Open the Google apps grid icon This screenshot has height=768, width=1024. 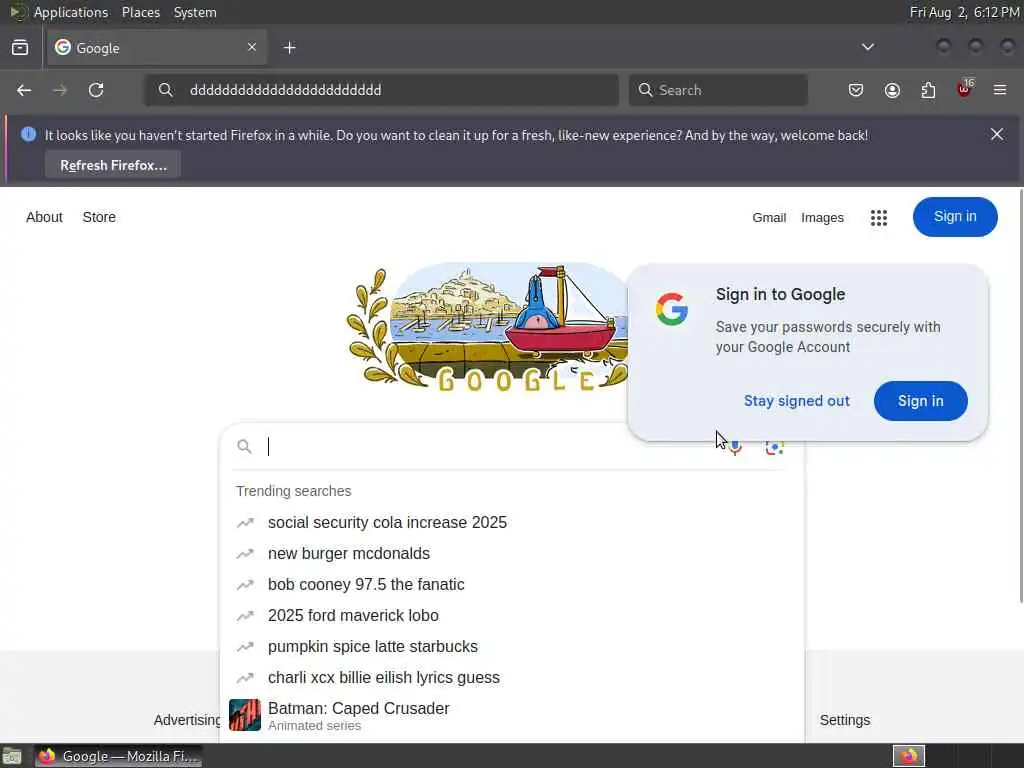tap(879, 217)
